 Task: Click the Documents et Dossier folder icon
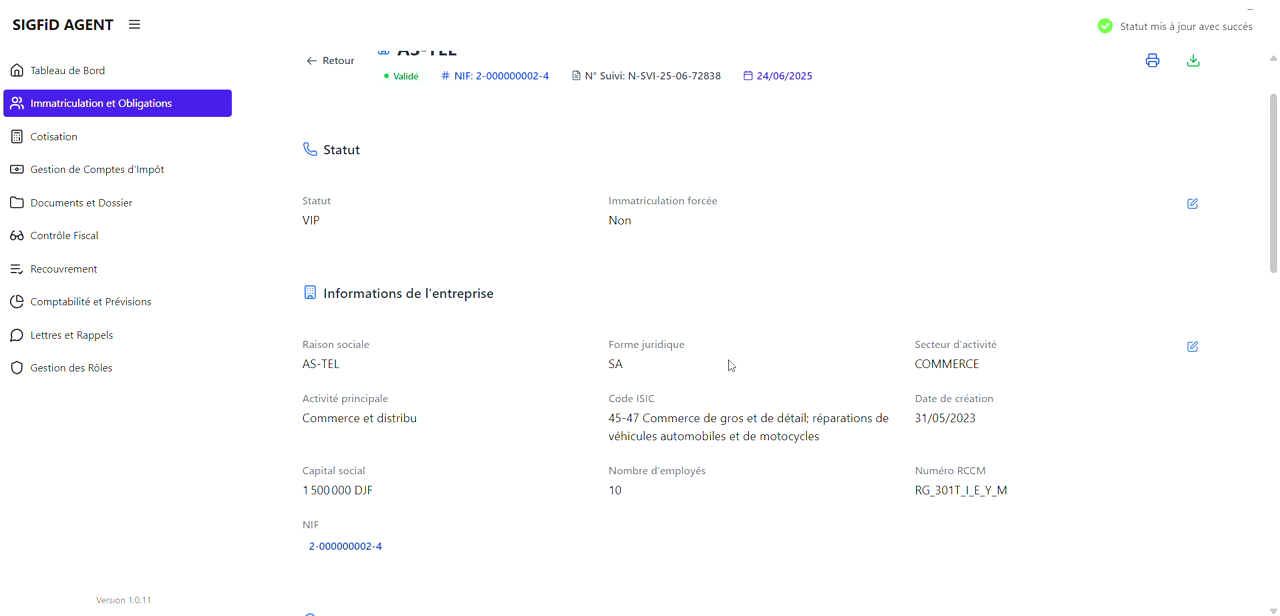click(17, 203)
